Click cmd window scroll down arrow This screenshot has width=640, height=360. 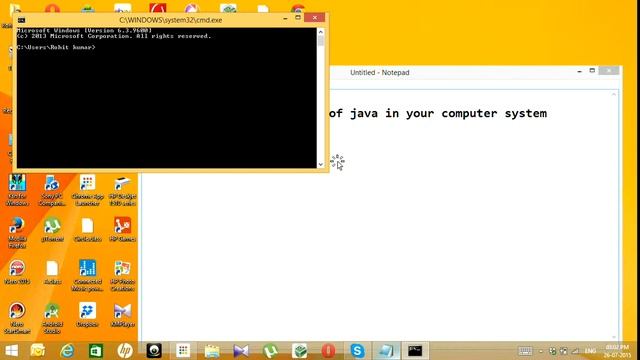pyautogui.click(x=321, y=164)
